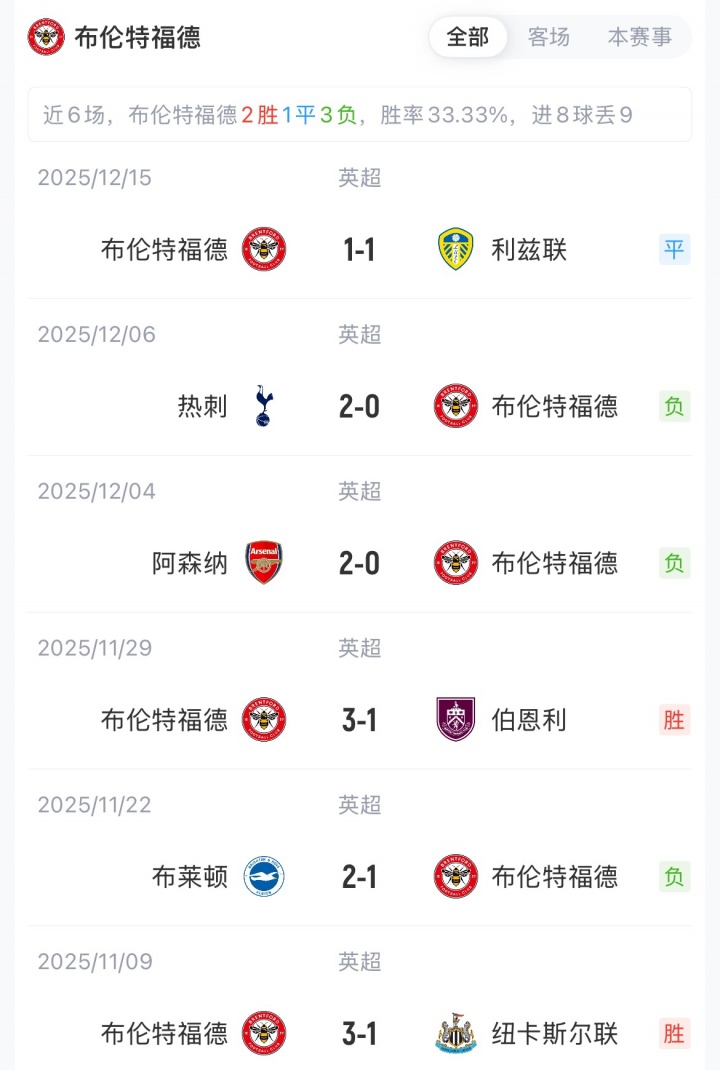Click the Brentford crest in the header

[46, 37]
